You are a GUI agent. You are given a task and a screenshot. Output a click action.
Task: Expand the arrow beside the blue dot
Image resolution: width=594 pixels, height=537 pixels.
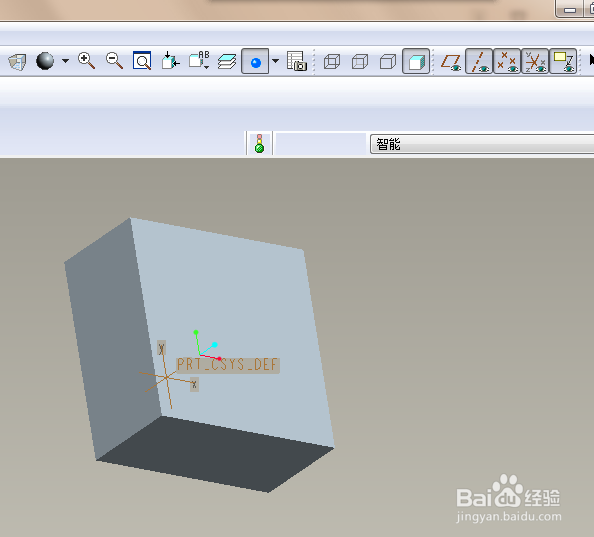[x=275, y=61]
